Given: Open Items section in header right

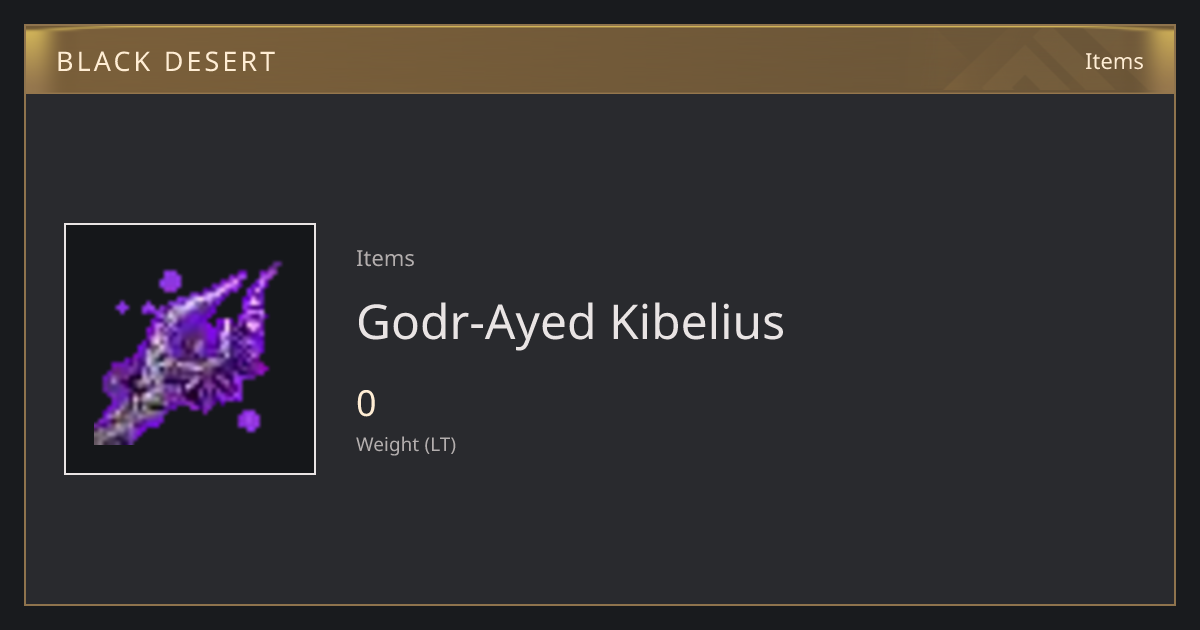Looking at the screenshot, I should pyautogui.click(x=1114, y=61).
